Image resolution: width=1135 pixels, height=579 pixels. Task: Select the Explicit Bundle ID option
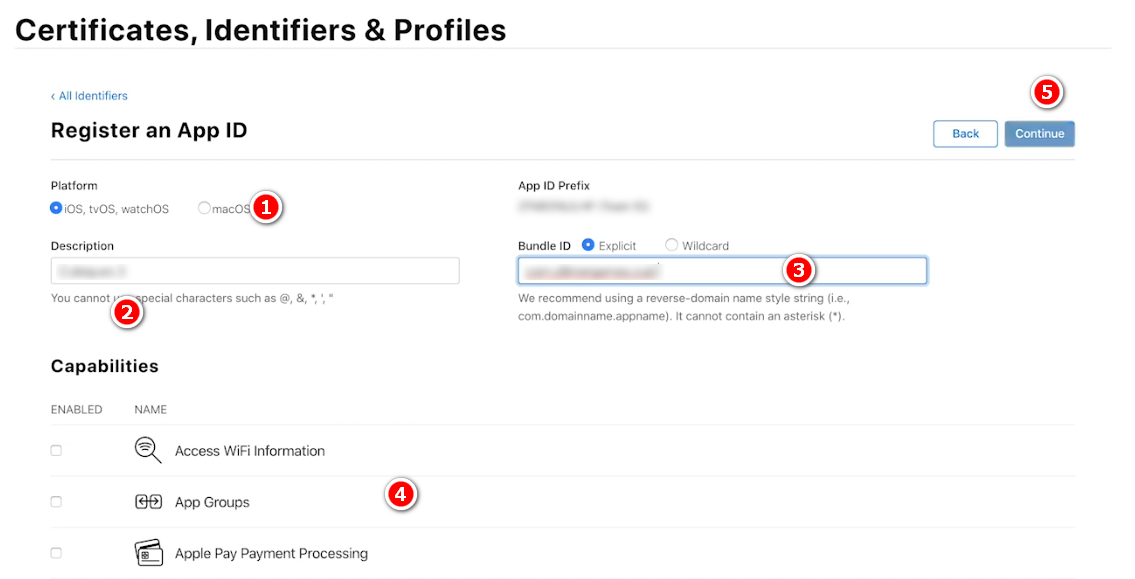[x=588, y=245]
